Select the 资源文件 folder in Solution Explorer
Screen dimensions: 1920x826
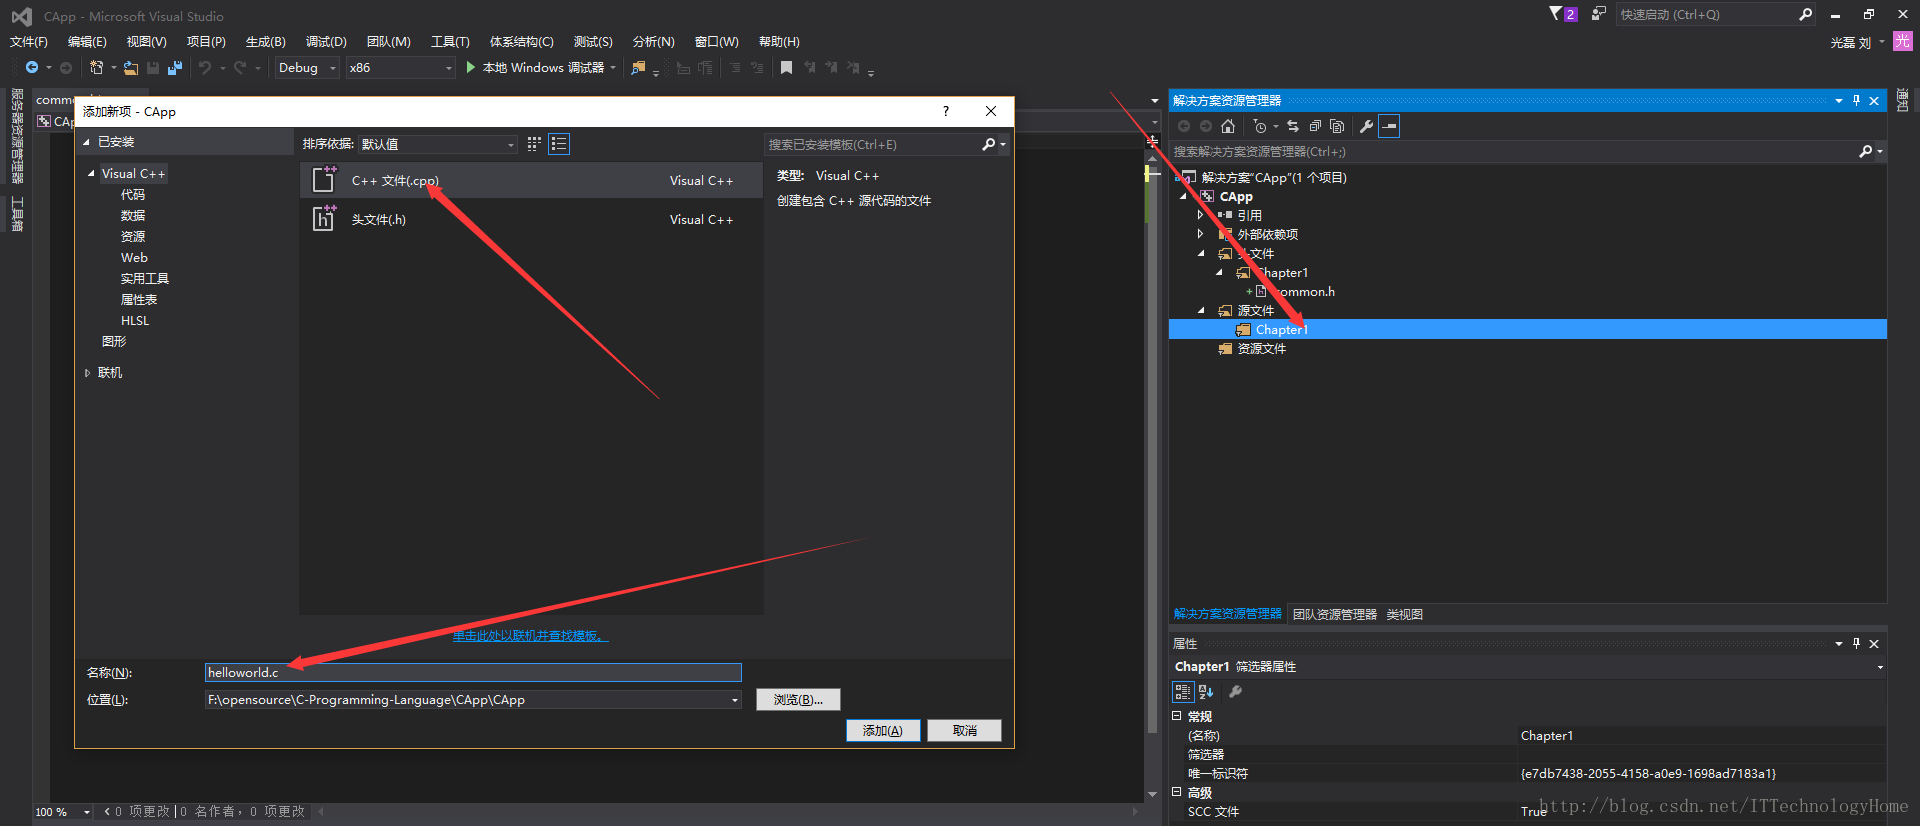pos(1261,348)
